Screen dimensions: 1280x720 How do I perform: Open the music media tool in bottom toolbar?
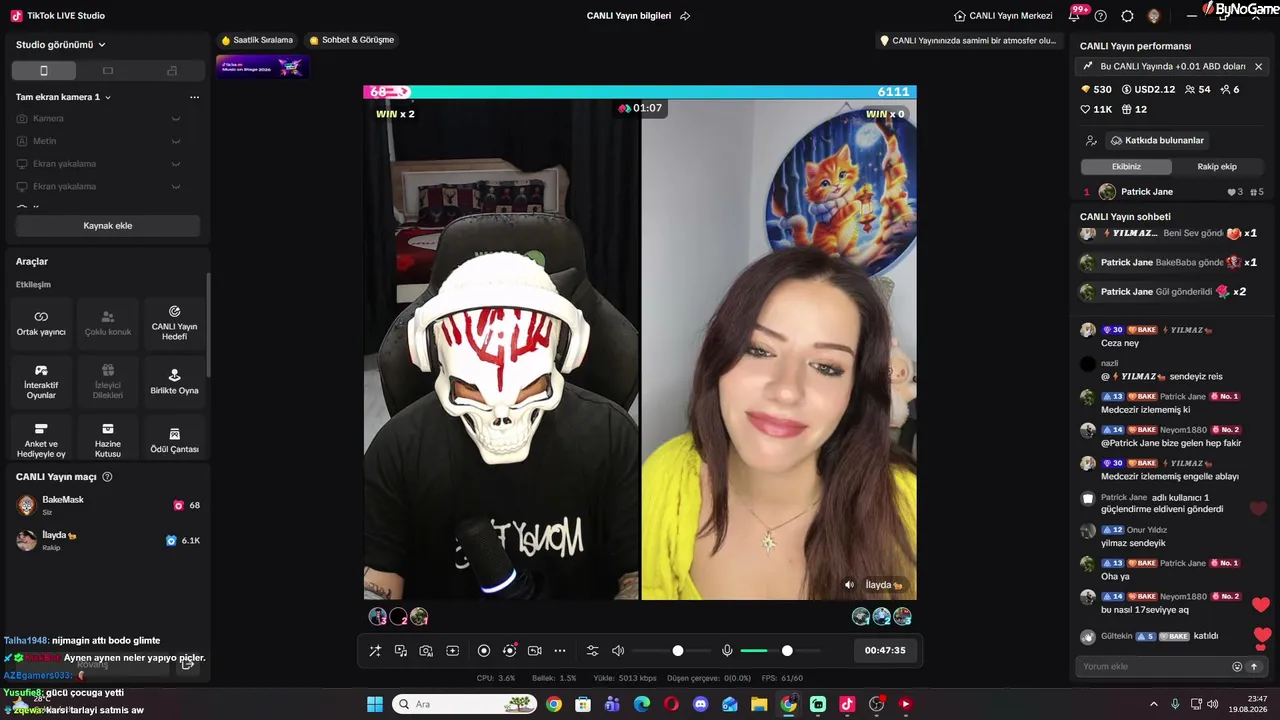[x=401, y=651]
